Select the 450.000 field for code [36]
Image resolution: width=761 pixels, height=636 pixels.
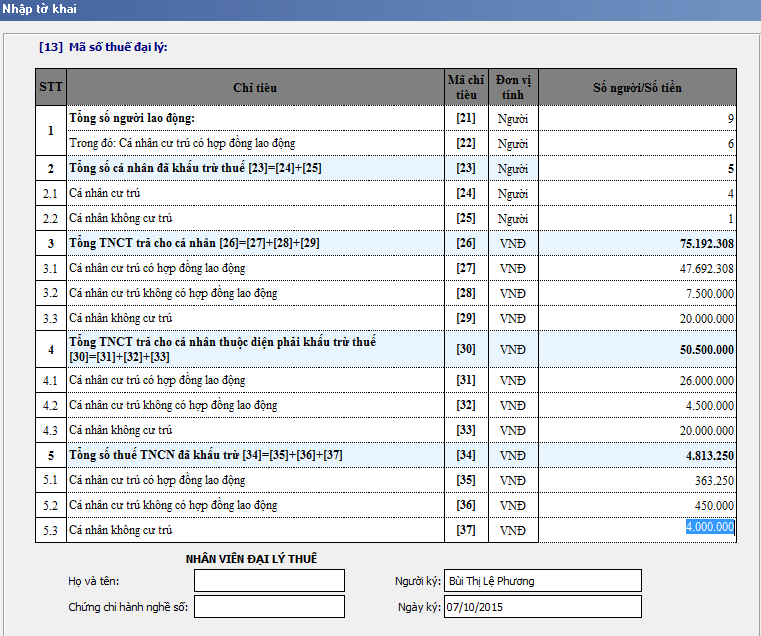tap(637, 505)
